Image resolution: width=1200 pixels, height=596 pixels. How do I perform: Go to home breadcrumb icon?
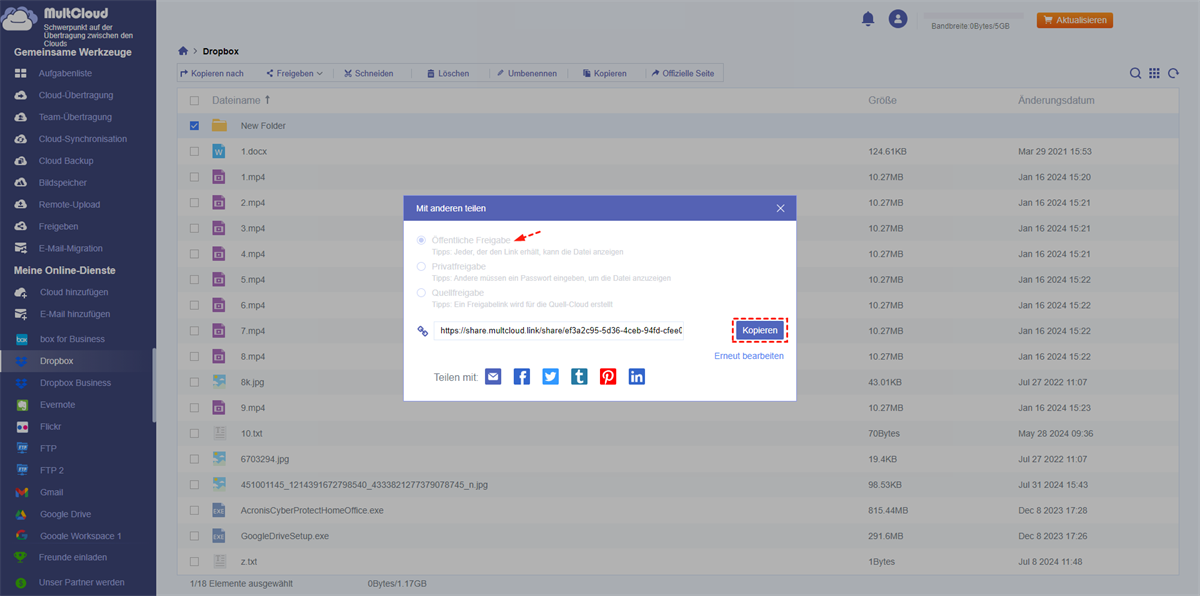click(183, 51)
